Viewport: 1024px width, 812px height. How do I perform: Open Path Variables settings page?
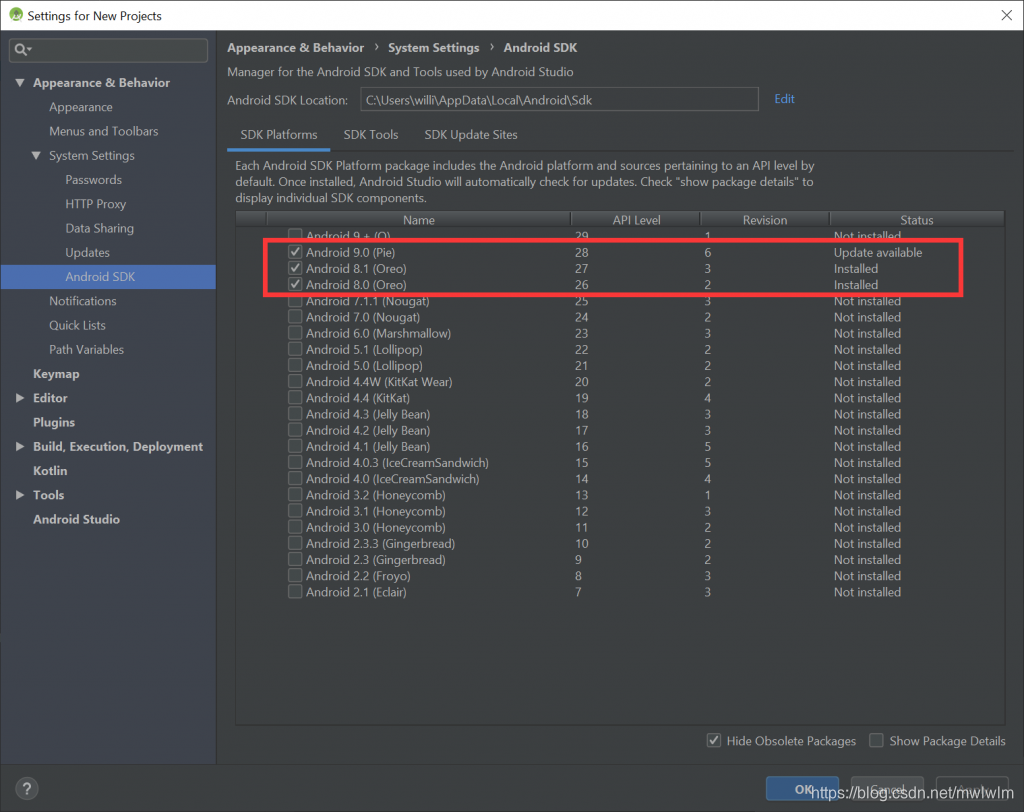pos(86,349)
